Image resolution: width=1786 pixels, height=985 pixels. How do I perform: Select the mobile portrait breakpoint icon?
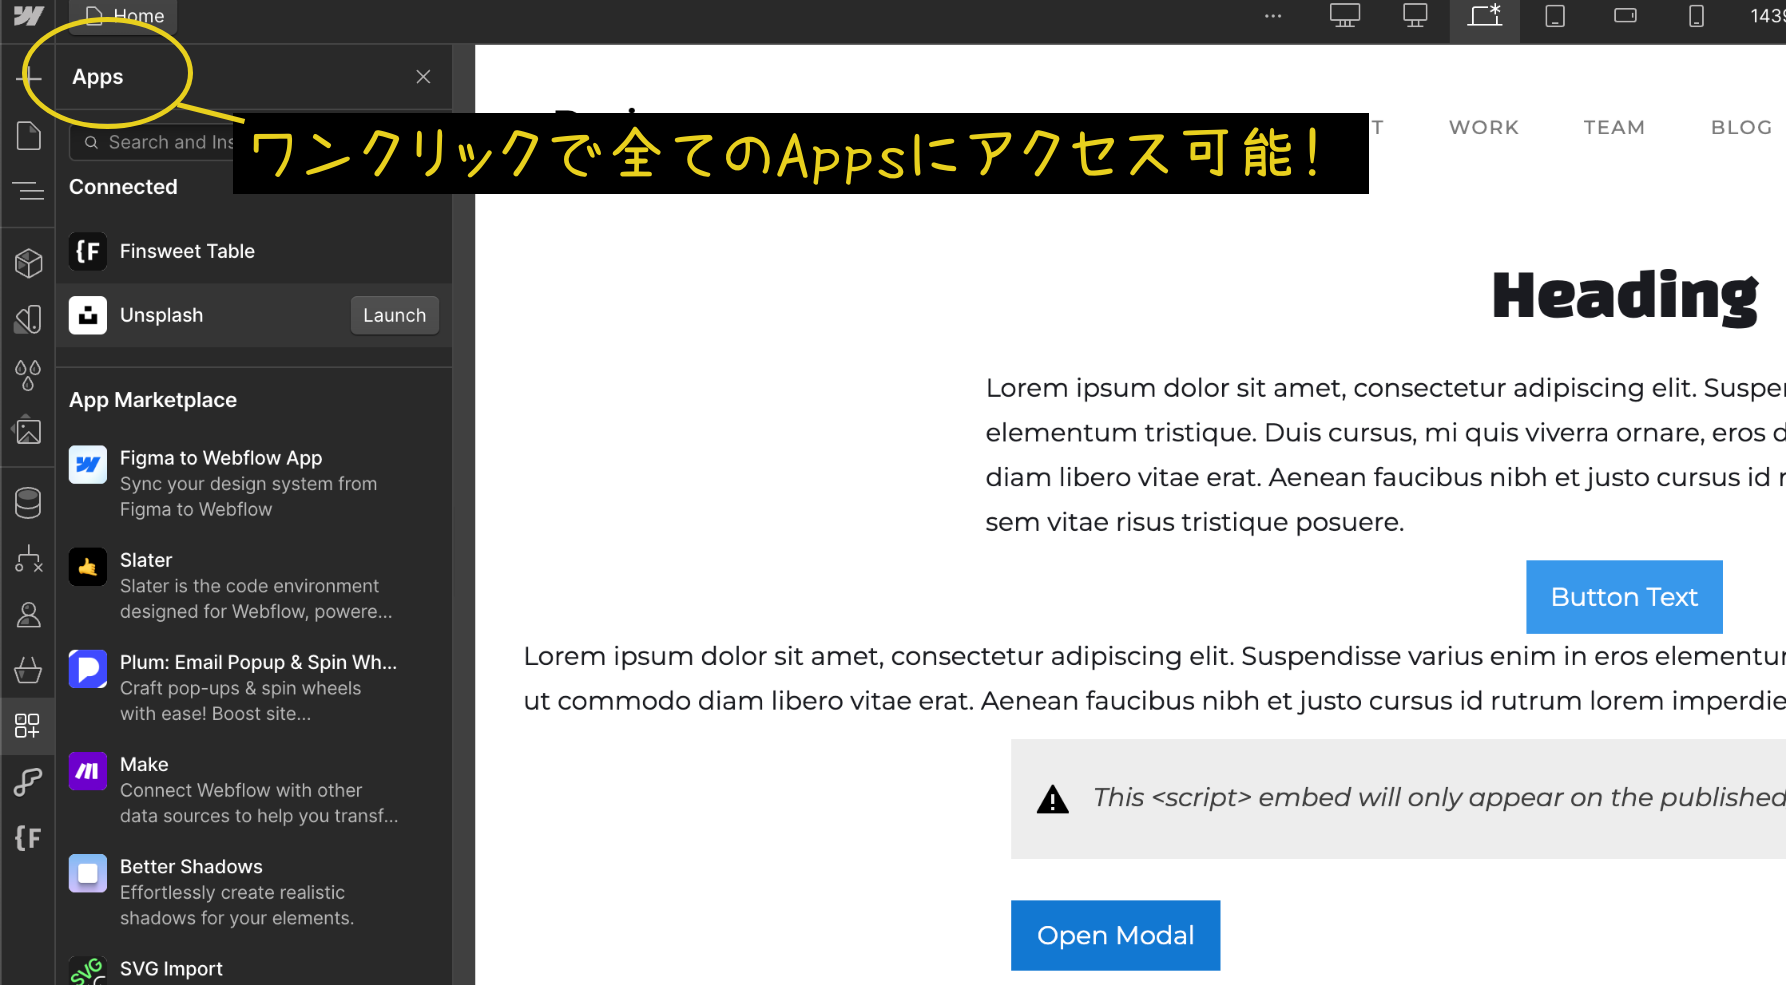pos(1696,16)
